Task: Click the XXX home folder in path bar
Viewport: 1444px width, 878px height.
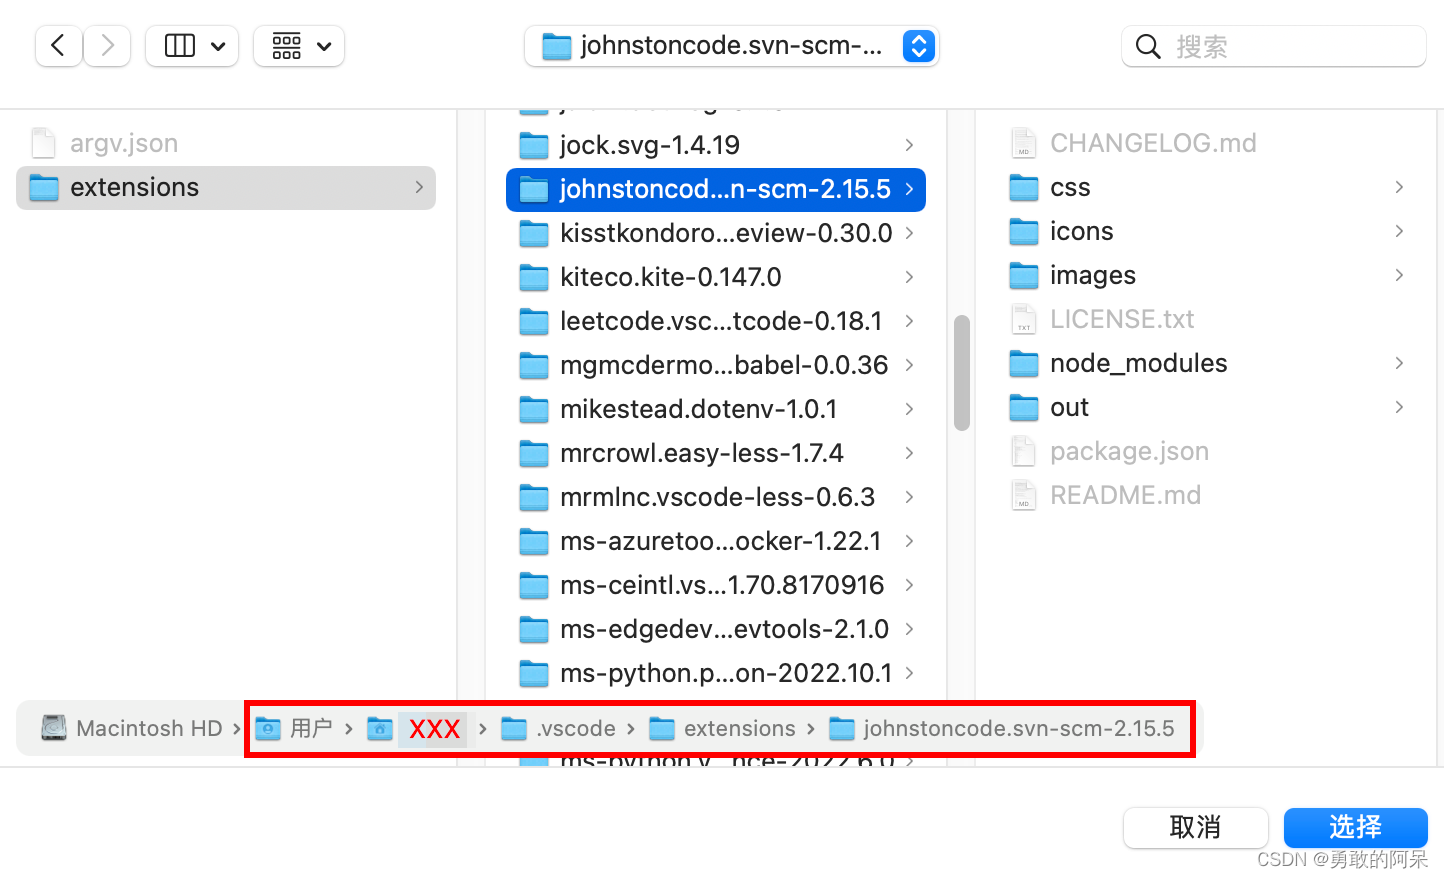Action: (x=416, y=728)
